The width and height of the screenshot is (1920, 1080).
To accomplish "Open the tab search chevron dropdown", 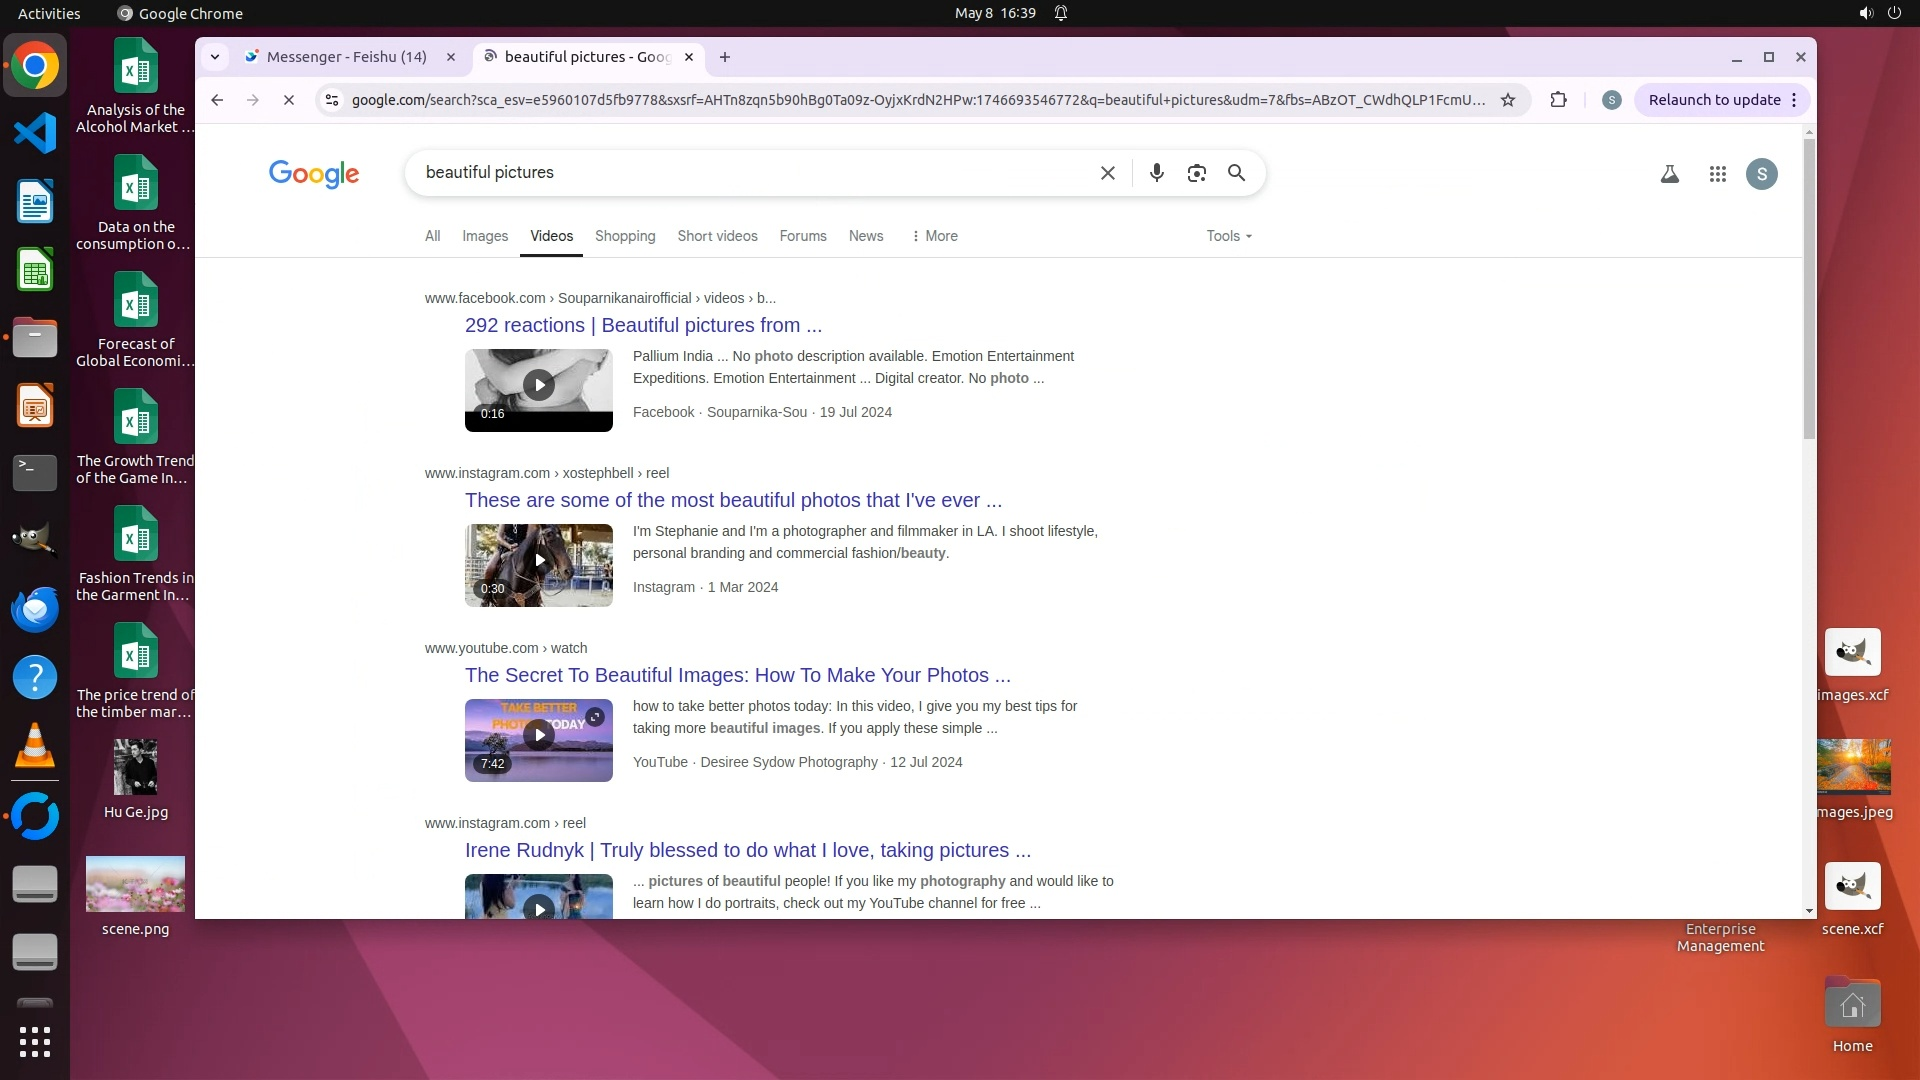I will 215,57.
